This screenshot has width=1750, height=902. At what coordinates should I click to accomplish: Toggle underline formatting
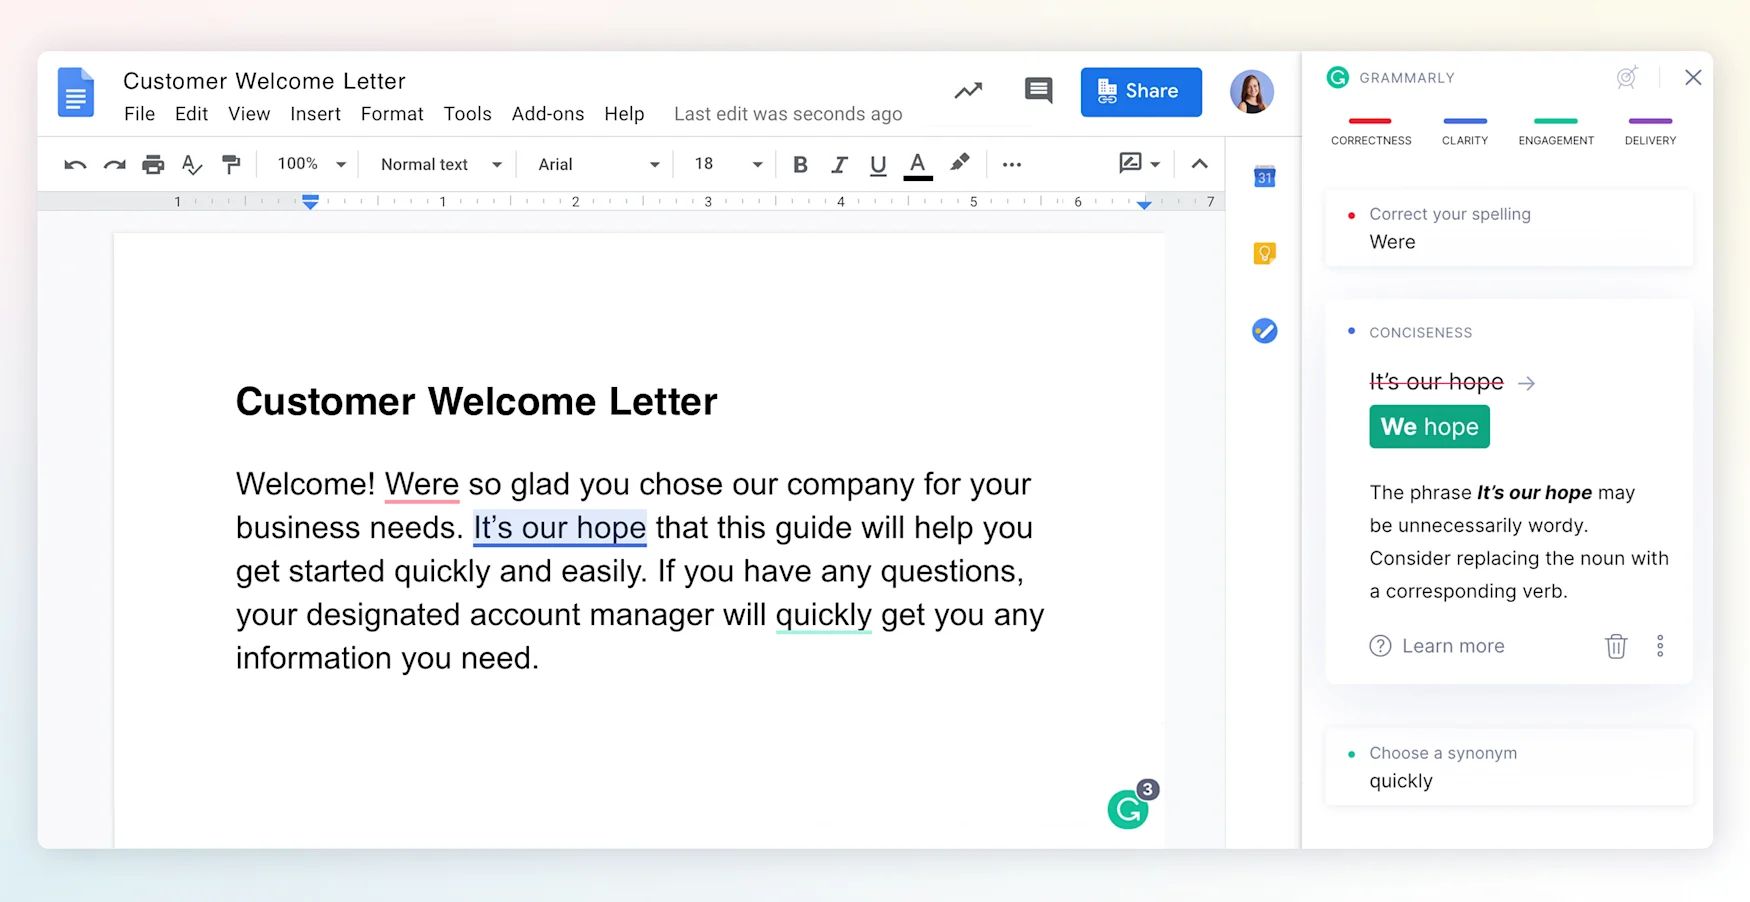click(878, 165)
